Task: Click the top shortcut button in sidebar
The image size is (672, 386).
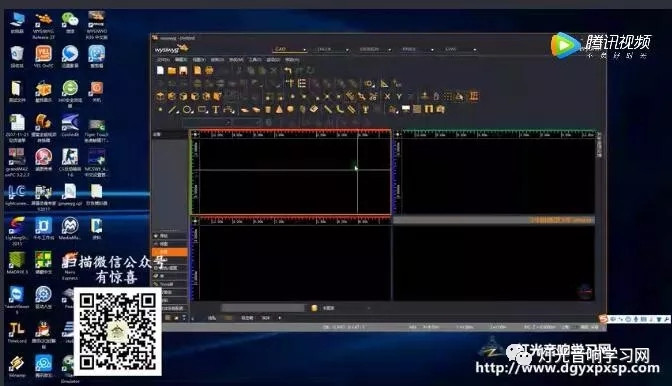Action: coord(170,236)
